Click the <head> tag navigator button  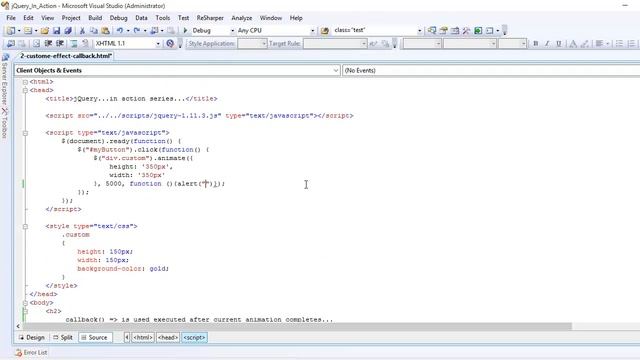click(168, 338)
